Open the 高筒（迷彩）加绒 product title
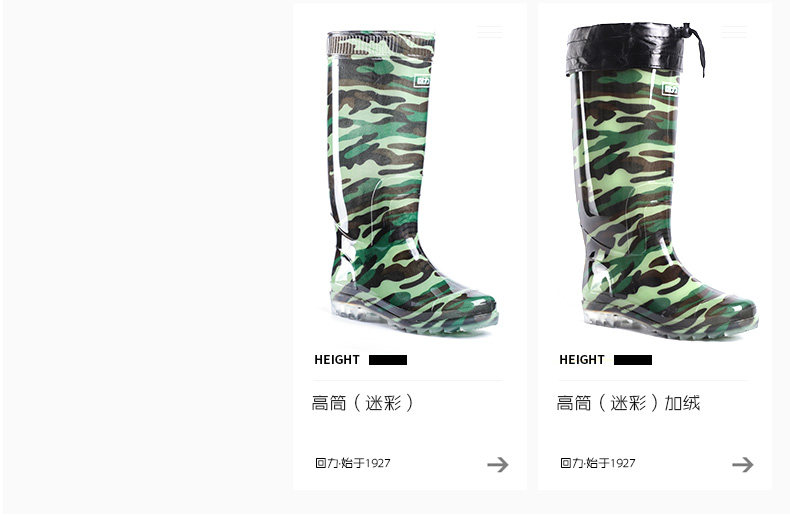 pyautogui.click(x=628, y=403)
